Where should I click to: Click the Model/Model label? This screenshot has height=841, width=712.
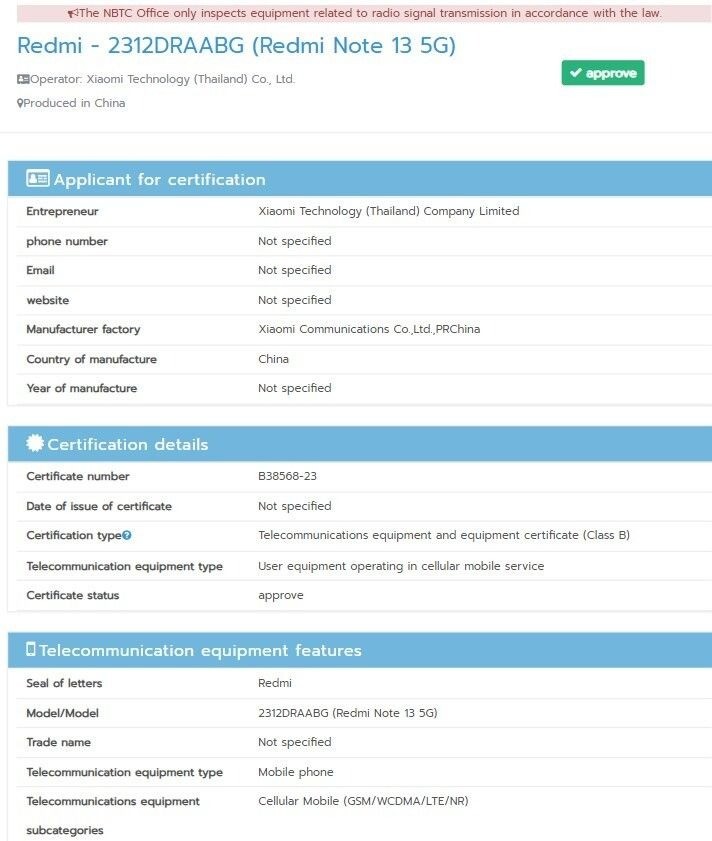click(62, 713)
